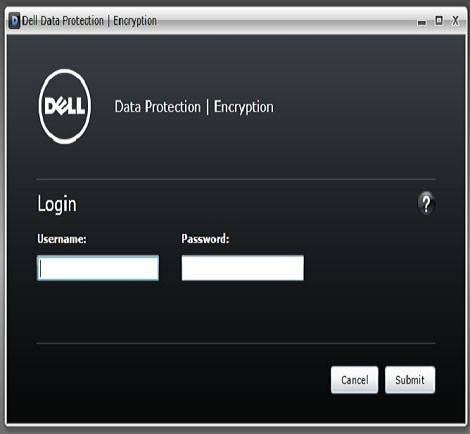Click the Encryption word in header banner

point(244,108)
